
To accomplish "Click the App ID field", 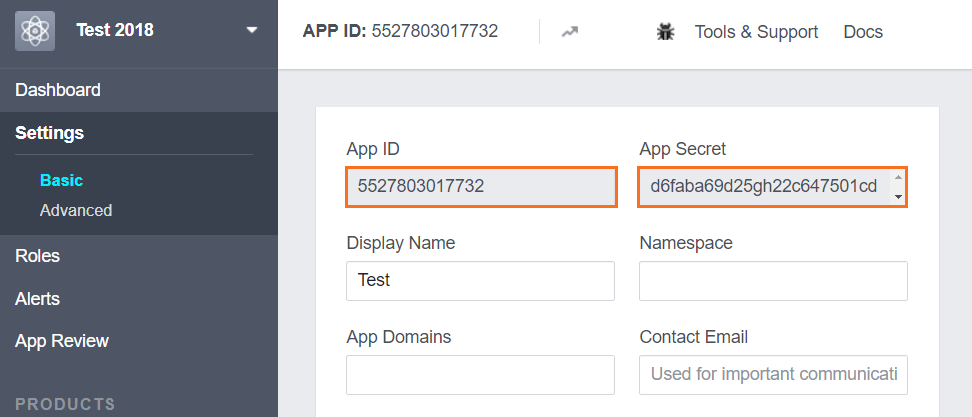I will pyautogui.click(x=480, y=187).
